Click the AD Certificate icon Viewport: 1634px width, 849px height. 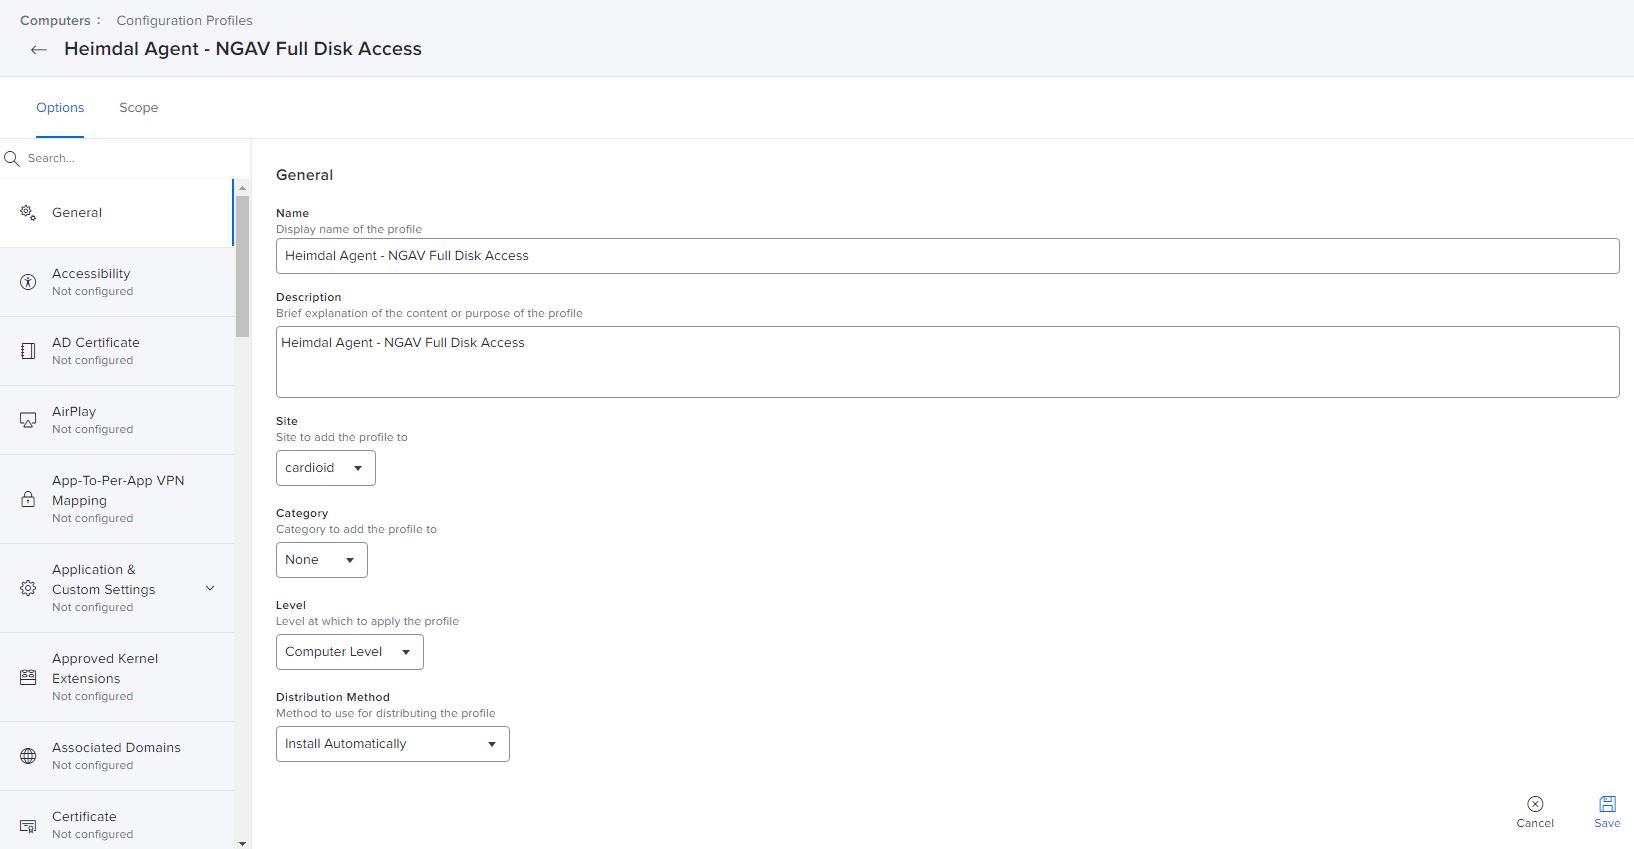[x=28, y=351]
